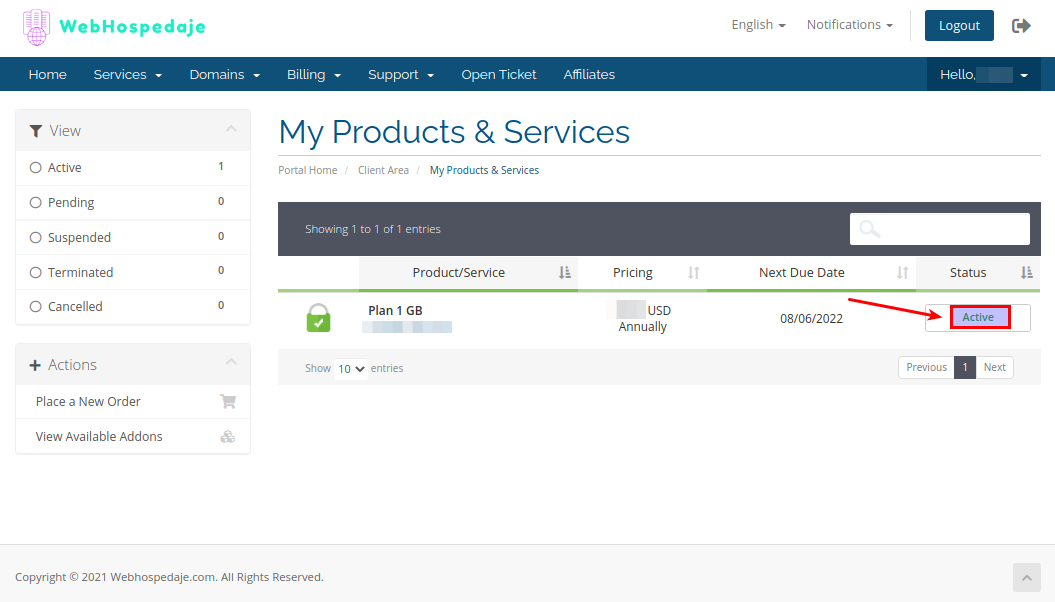Image resolution: width=1055 pixels, height=602 pixels.
Task: Click View Available Addons link
Action: coord(99,437)
